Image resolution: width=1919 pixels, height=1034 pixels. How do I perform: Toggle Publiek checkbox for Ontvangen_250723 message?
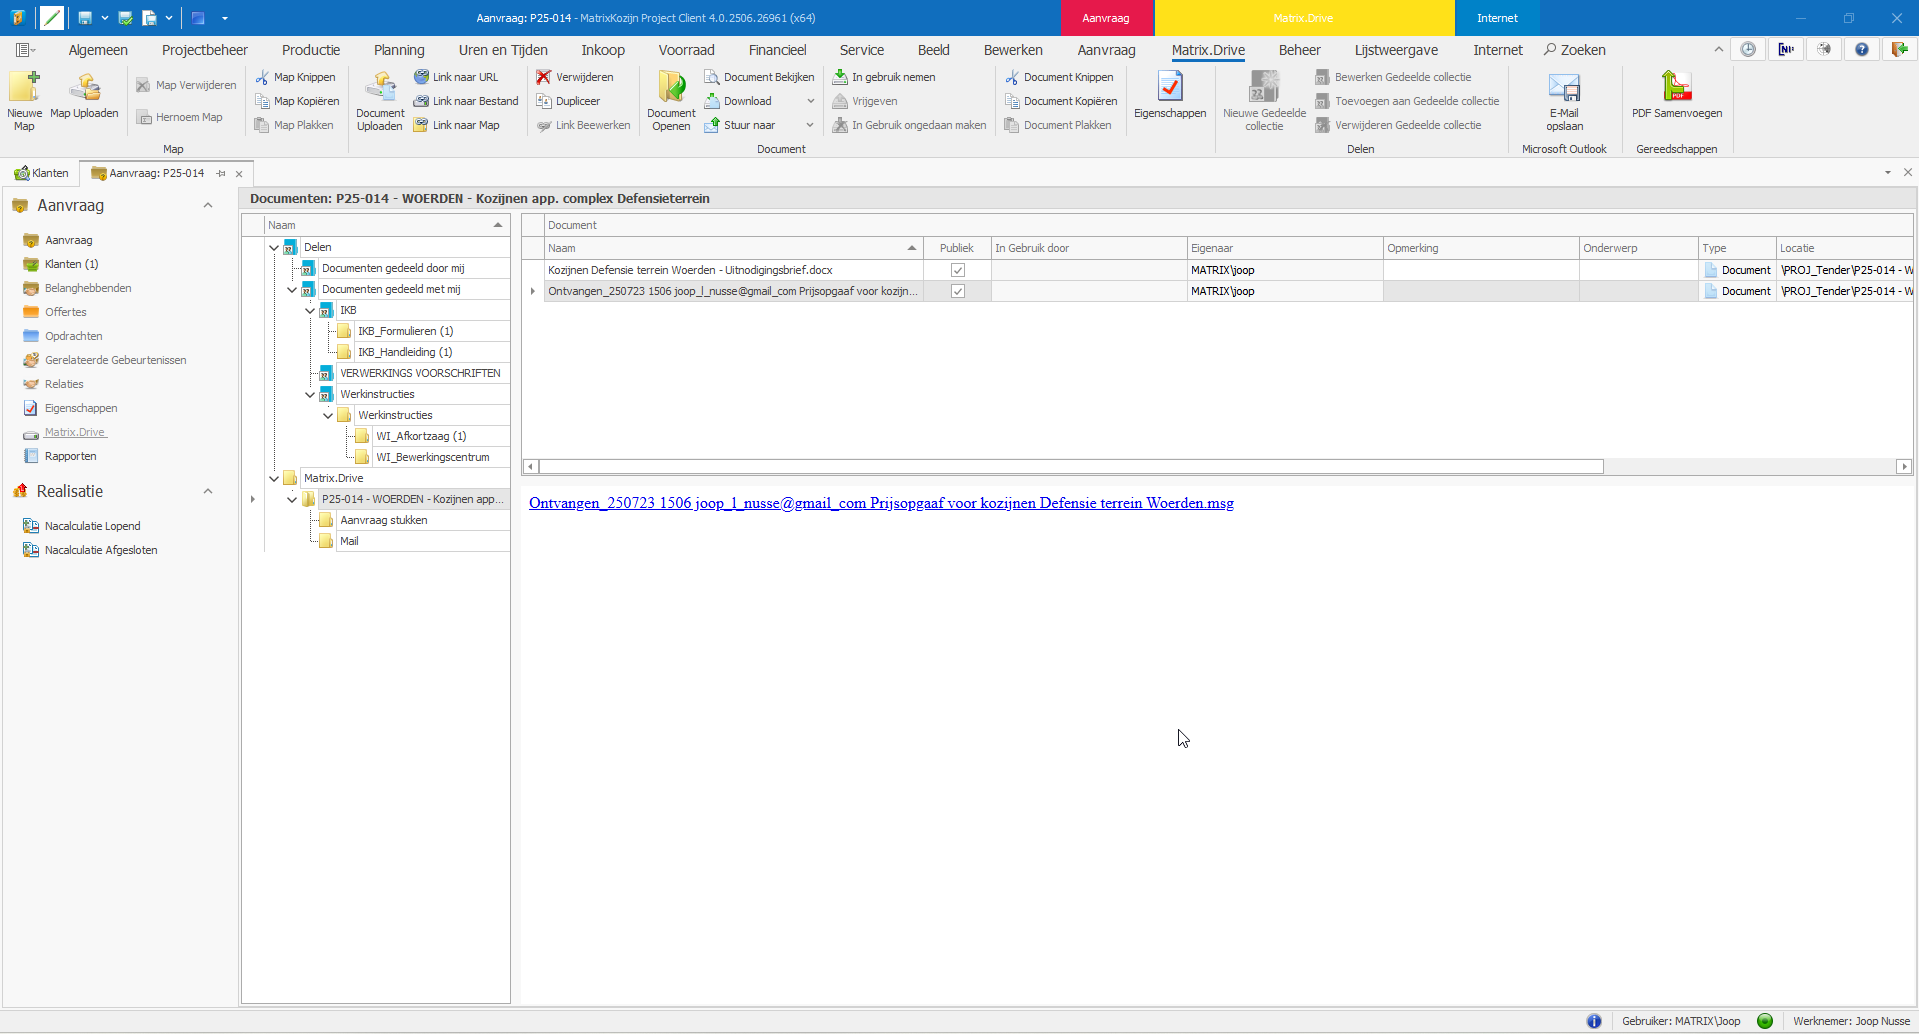957,291
